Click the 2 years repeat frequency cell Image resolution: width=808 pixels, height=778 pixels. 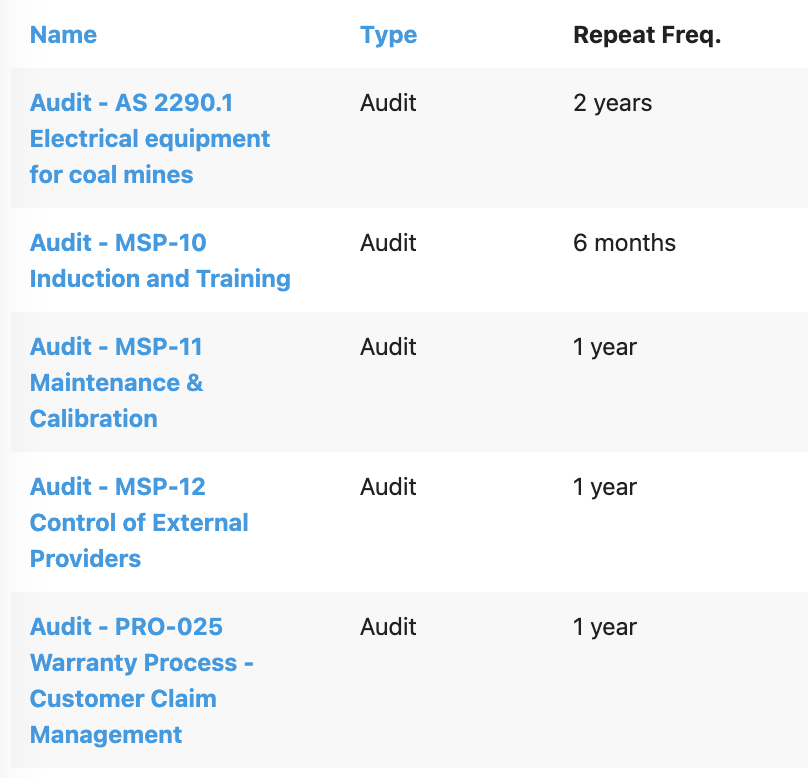click(x=612, y=103)
